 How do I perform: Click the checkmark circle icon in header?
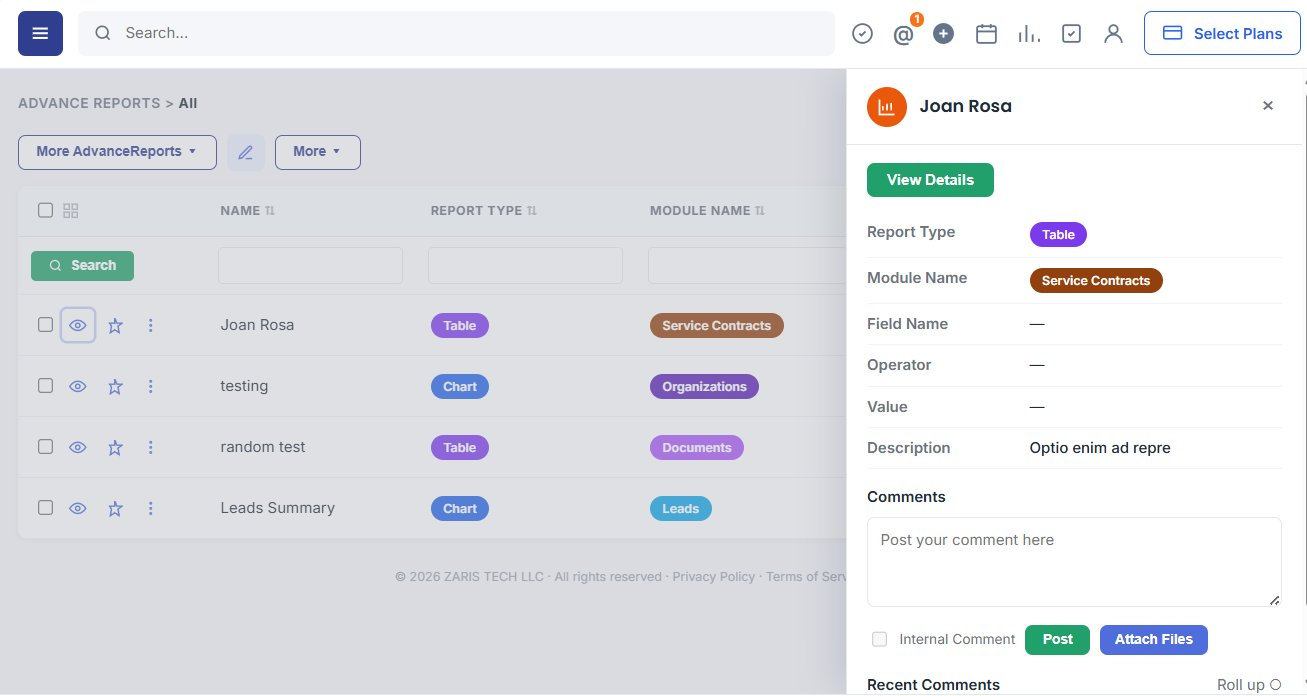point(862,34)
